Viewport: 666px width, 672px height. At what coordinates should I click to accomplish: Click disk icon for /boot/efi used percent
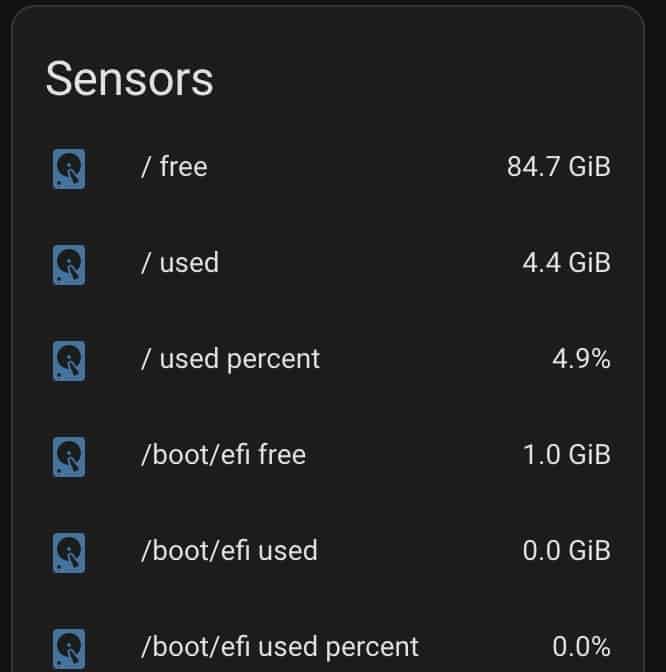tap(69, 648)
